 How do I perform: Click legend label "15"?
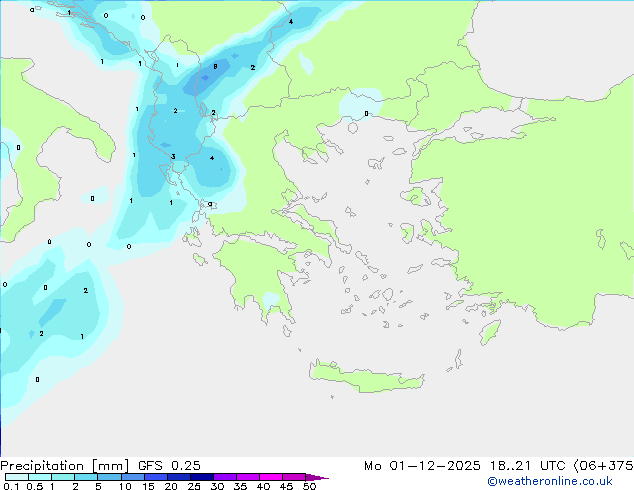(x=148, y=486)
